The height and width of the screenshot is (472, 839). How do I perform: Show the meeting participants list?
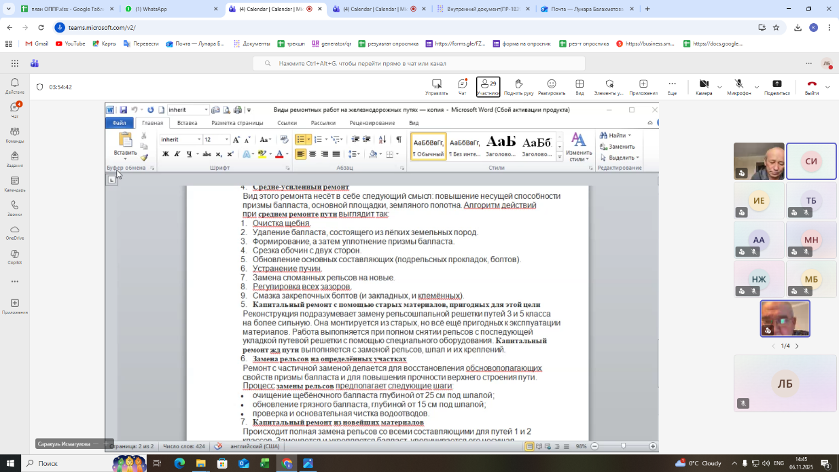[x=488, y=87]
